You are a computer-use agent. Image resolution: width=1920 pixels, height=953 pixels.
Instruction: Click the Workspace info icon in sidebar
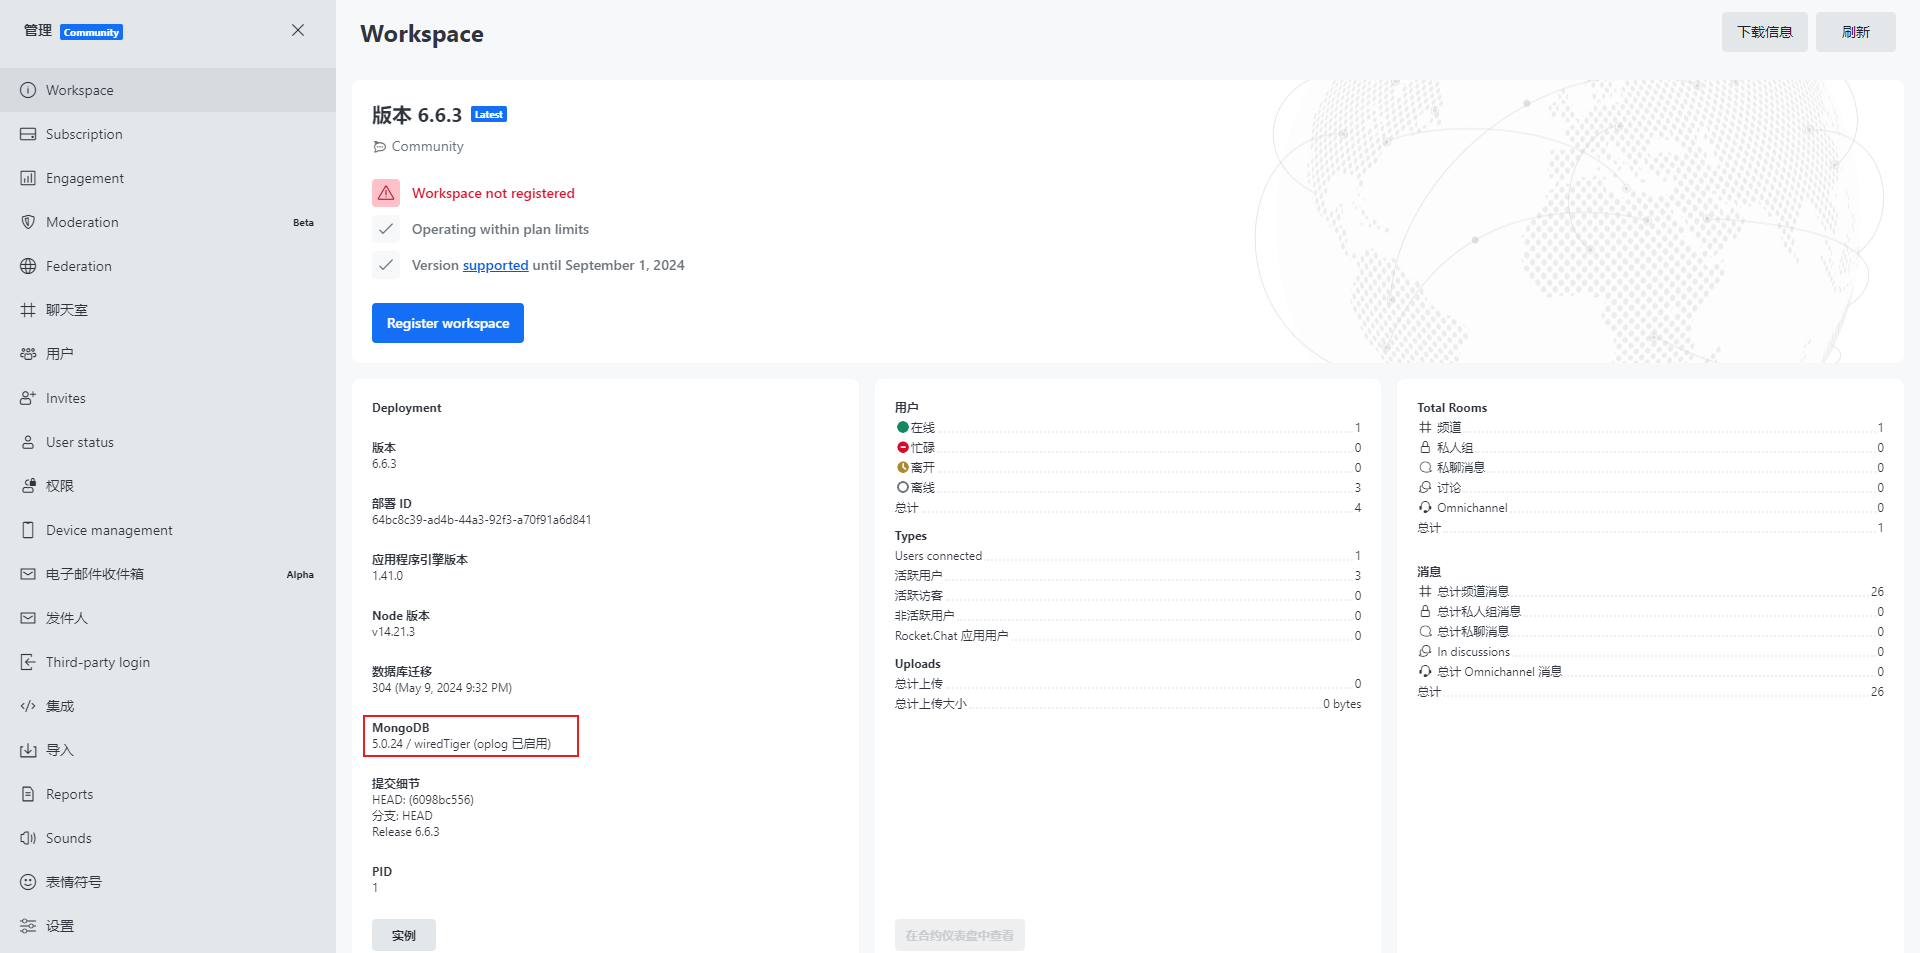pyautogui.click(x=28, y=90)
